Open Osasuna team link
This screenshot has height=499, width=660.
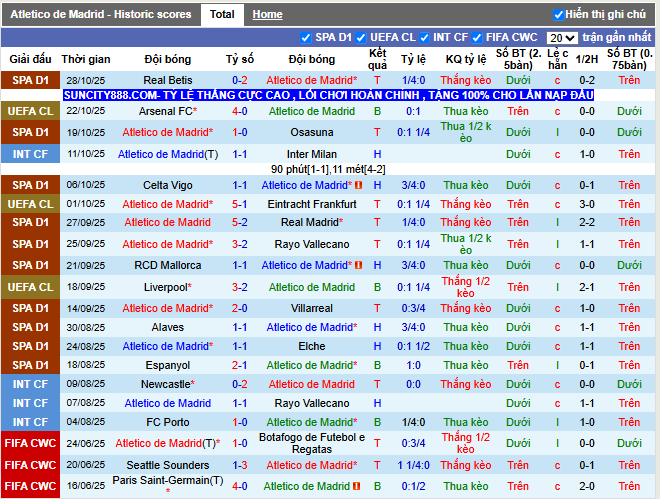[x=312, y=133]
